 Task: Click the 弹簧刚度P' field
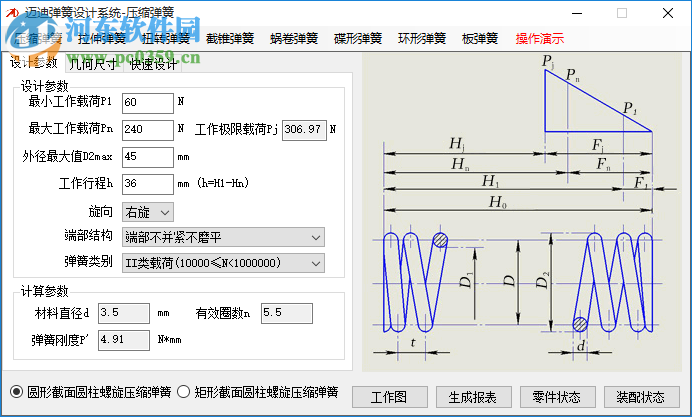pos(124,340)
